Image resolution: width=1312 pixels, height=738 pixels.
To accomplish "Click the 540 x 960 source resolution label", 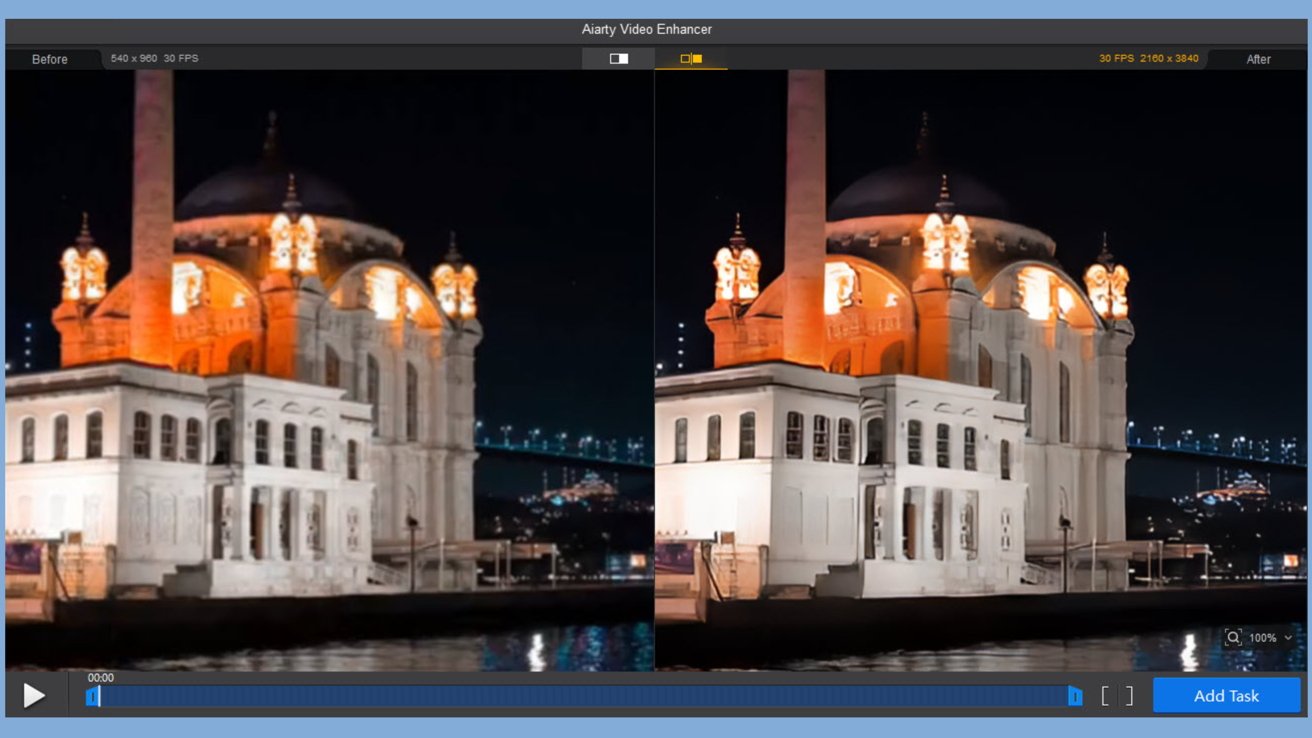I will 134,59.
